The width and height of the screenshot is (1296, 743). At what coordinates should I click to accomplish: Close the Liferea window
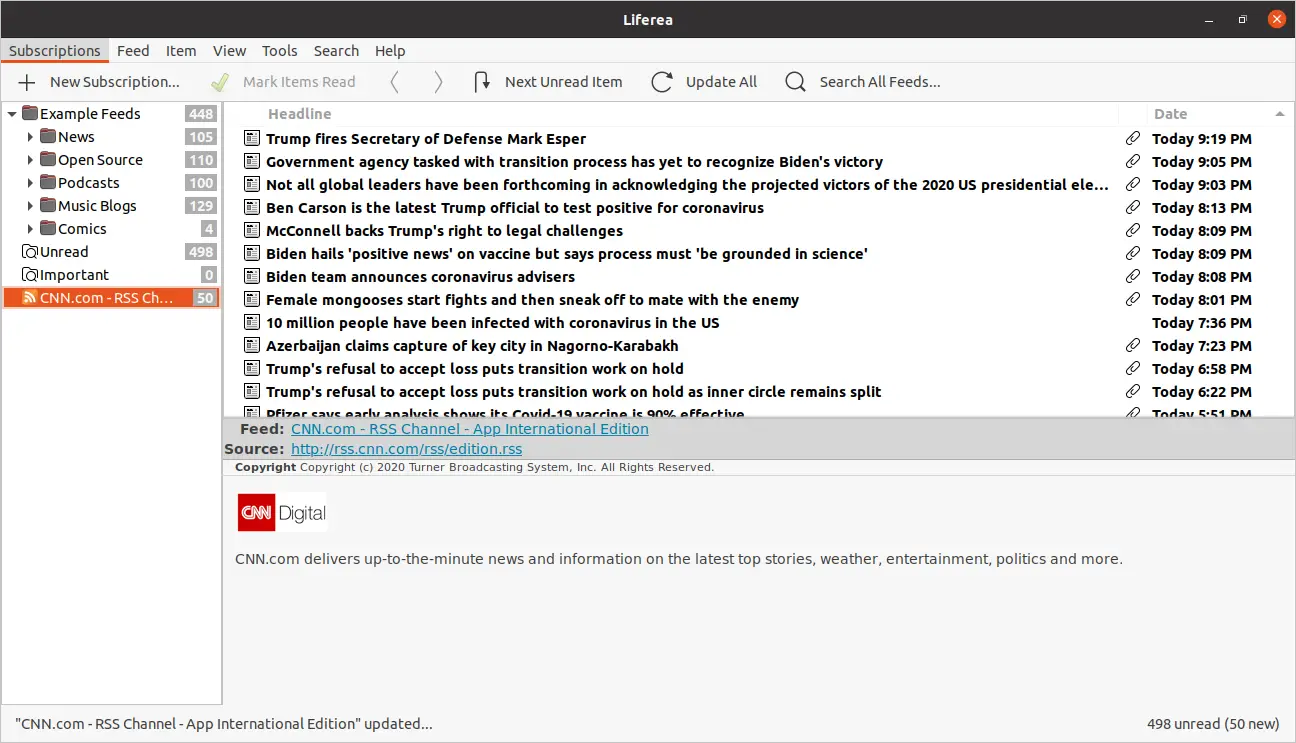[x=1275, y=19]
